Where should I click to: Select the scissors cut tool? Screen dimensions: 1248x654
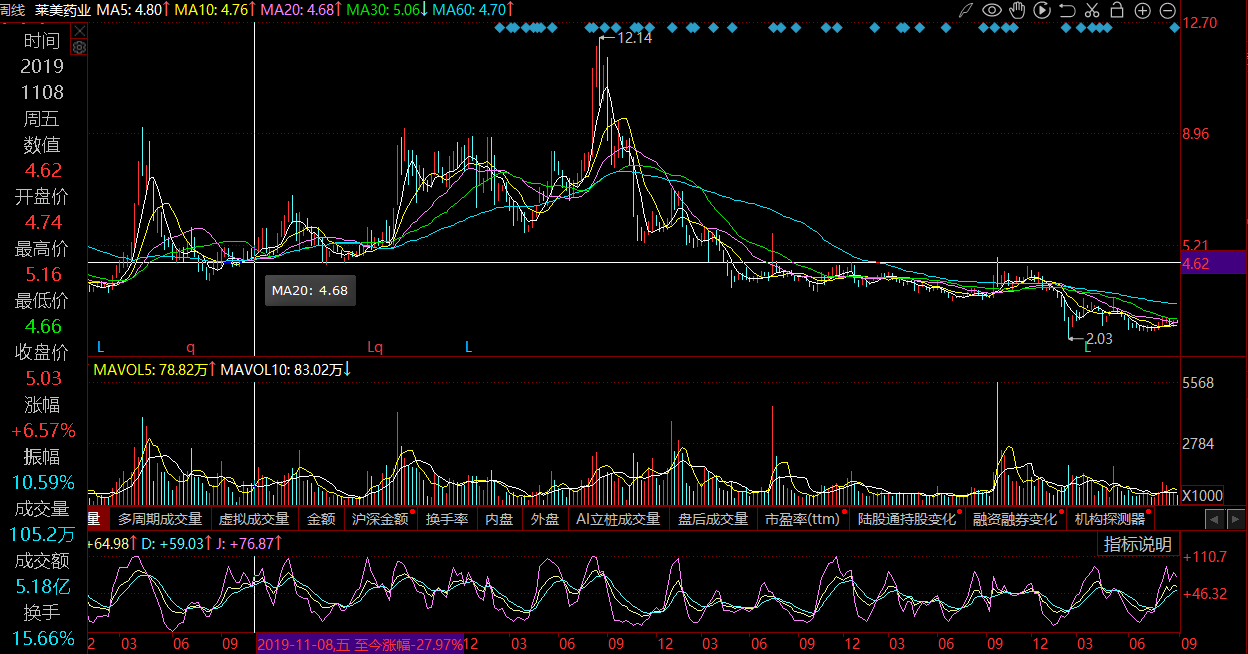[x=1092, y=11]
